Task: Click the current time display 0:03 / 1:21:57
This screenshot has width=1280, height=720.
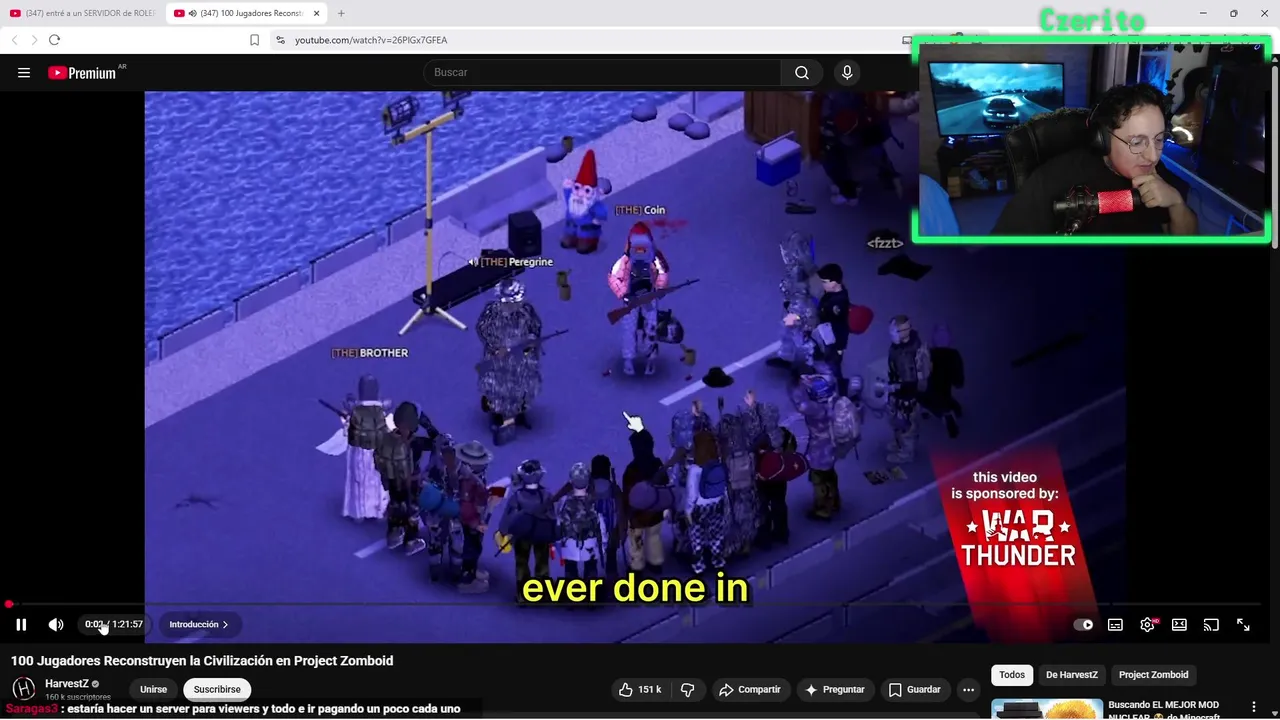Action: (x=114, y=624)
